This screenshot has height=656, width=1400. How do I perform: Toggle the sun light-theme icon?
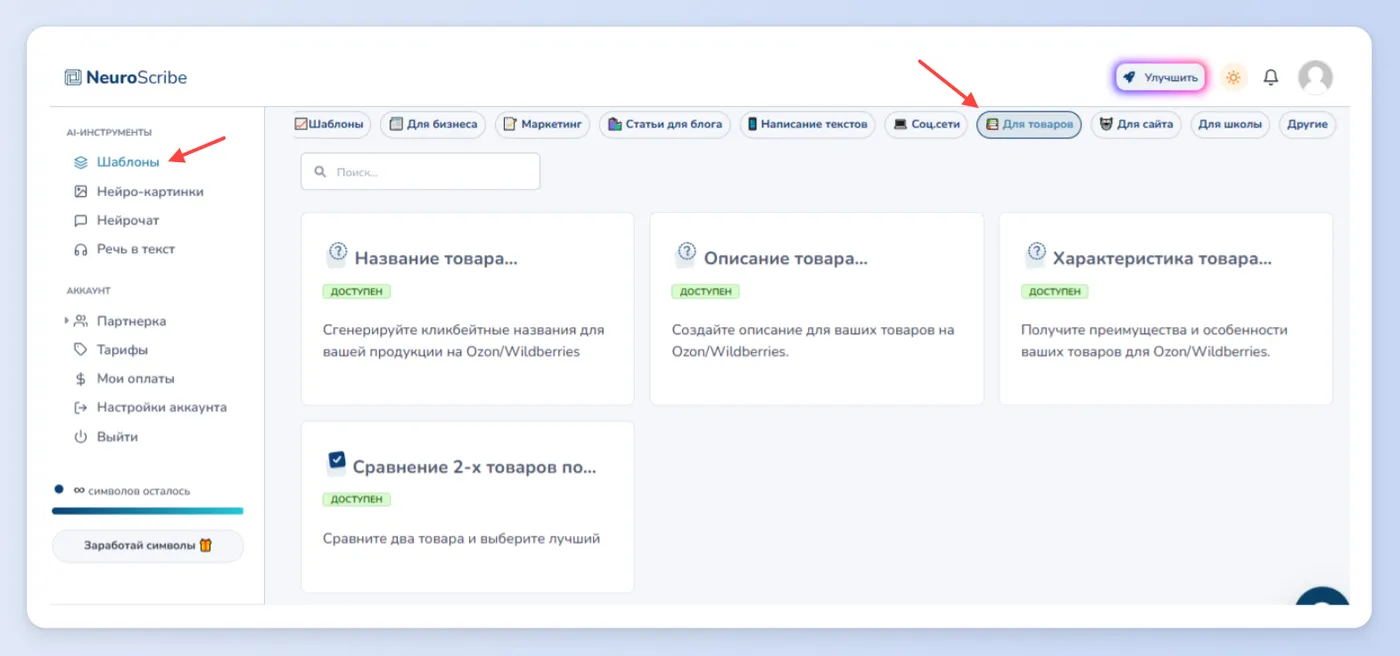(1234, 77)
